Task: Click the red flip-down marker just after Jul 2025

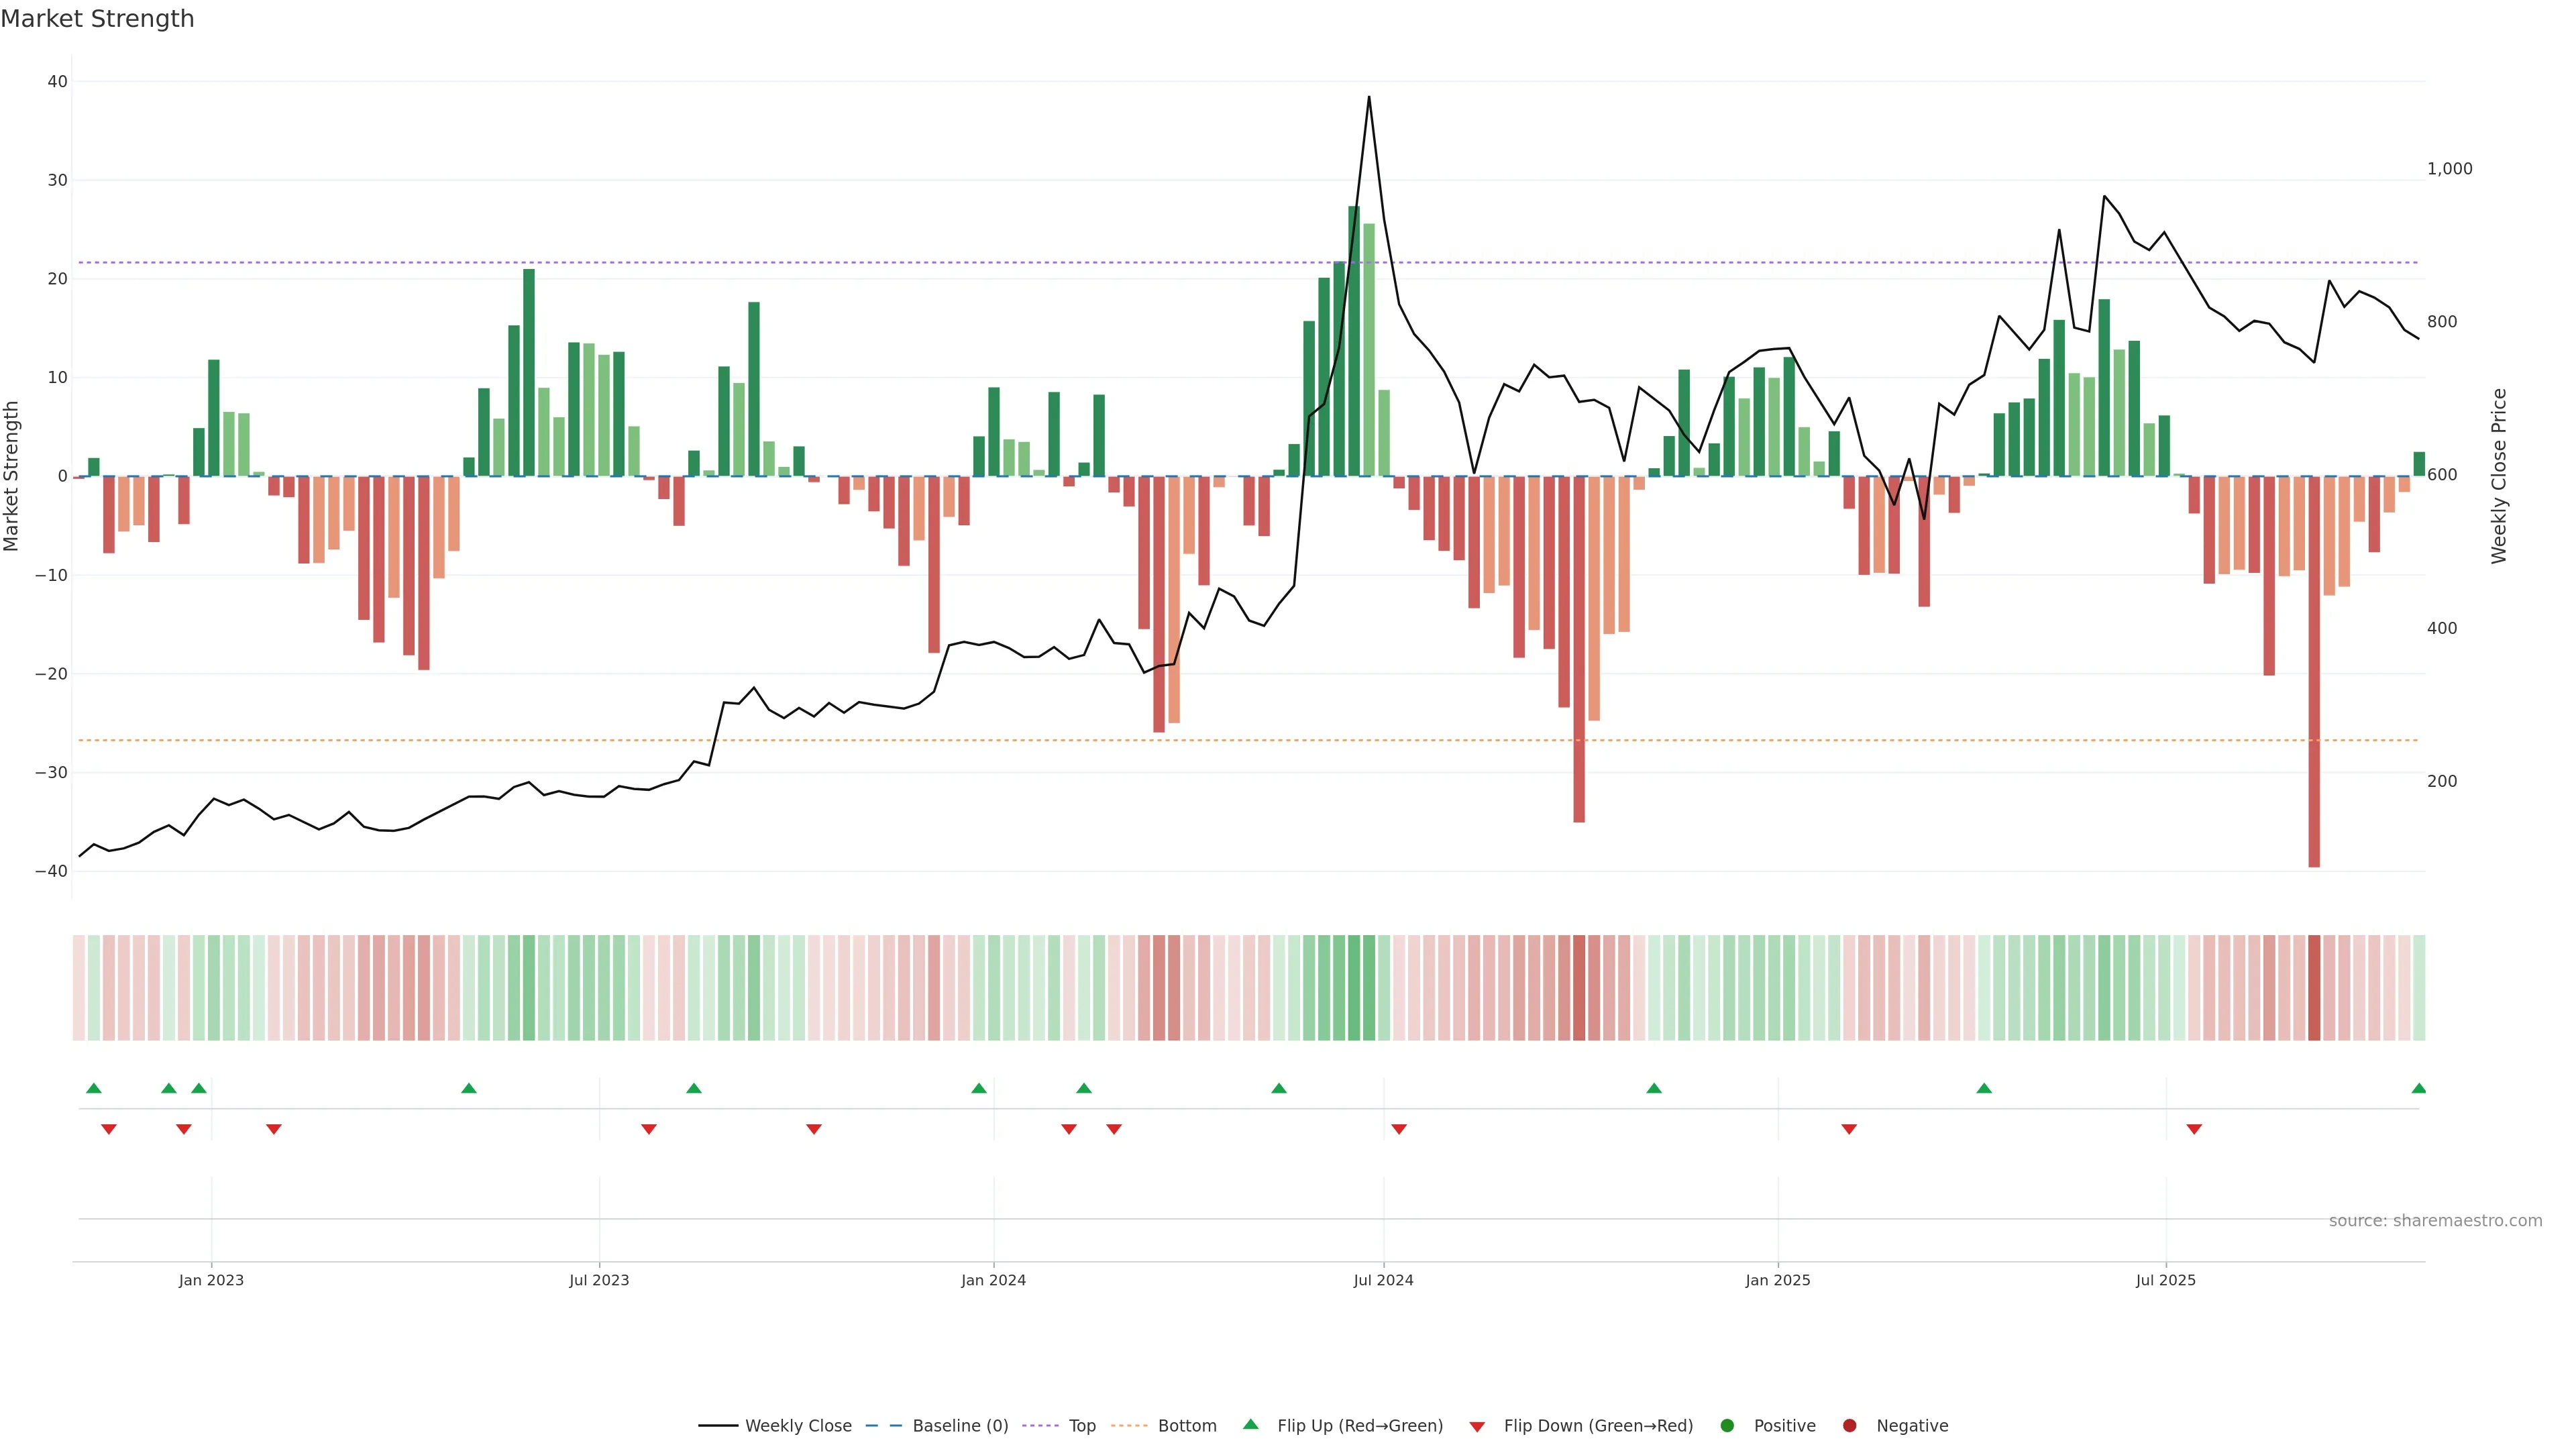Action: [2194, 1129]
